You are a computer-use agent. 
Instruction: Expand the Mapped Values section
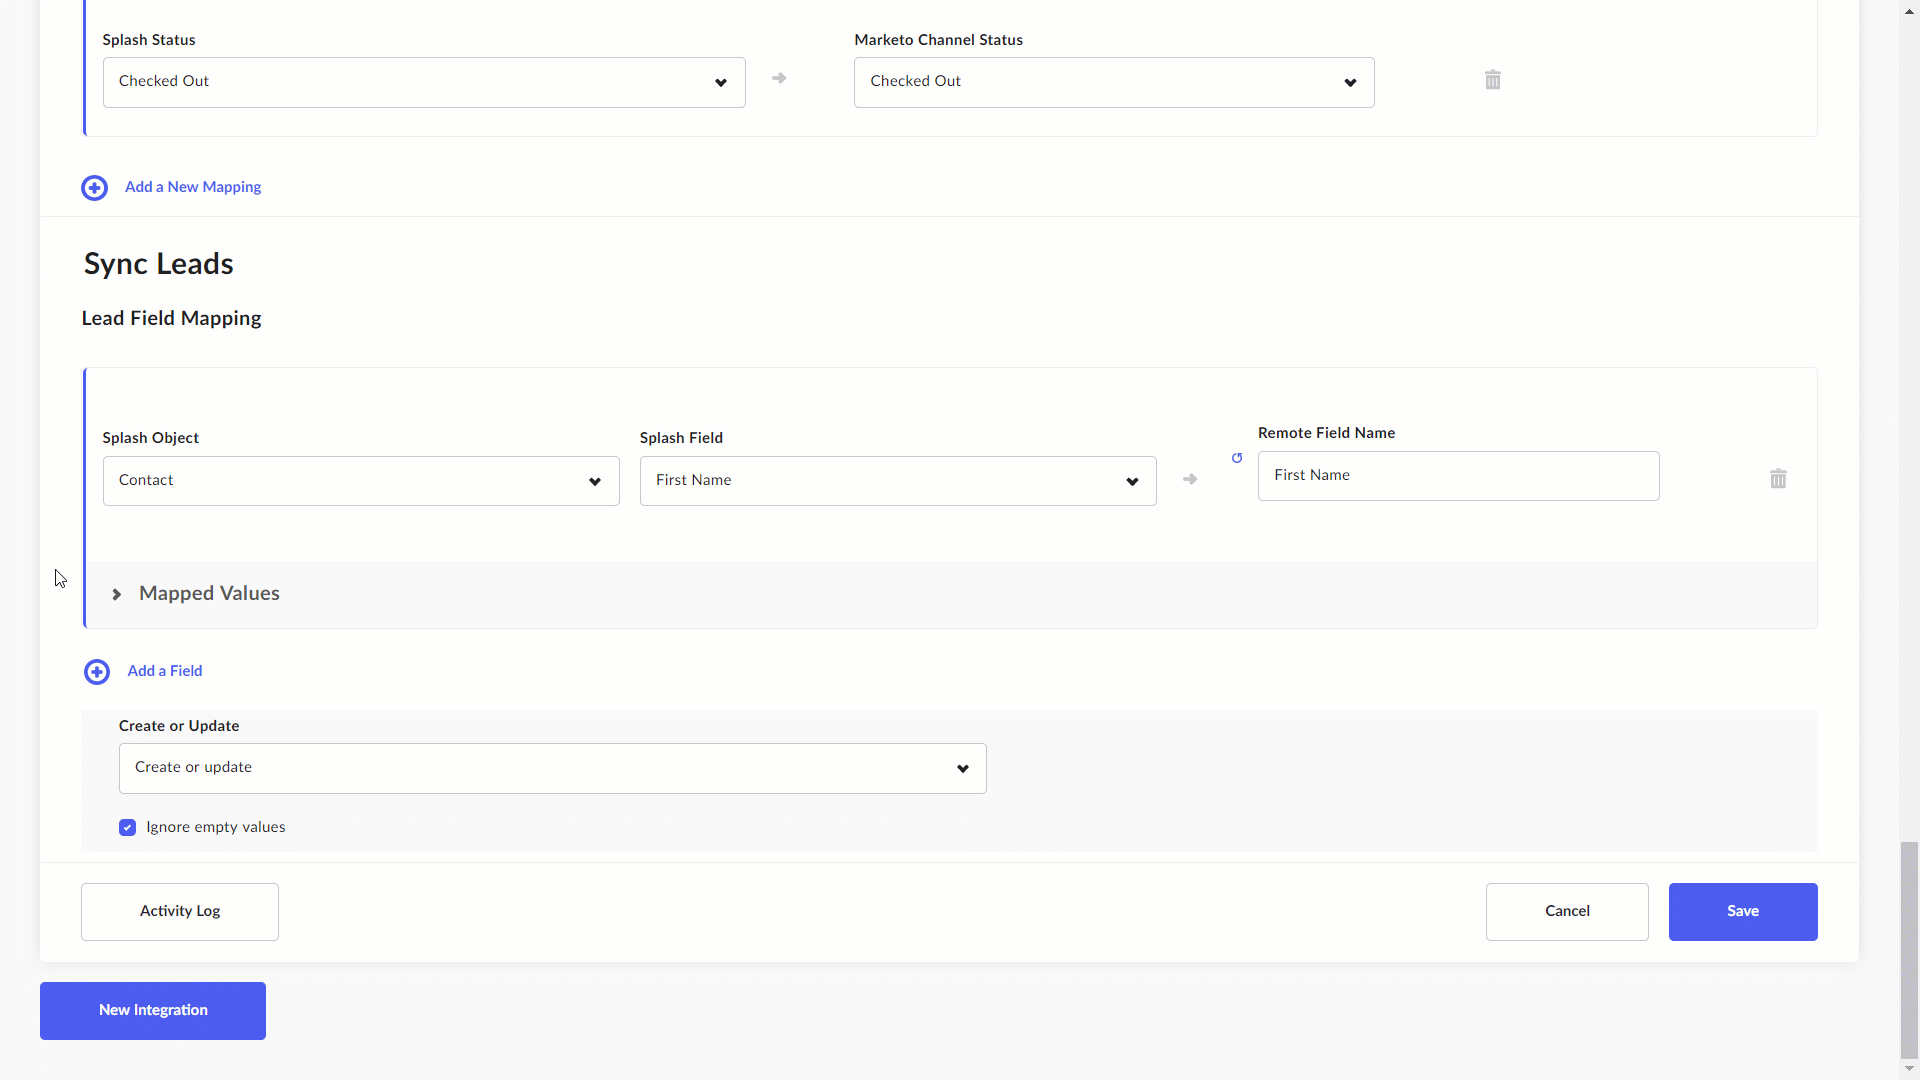117,594
